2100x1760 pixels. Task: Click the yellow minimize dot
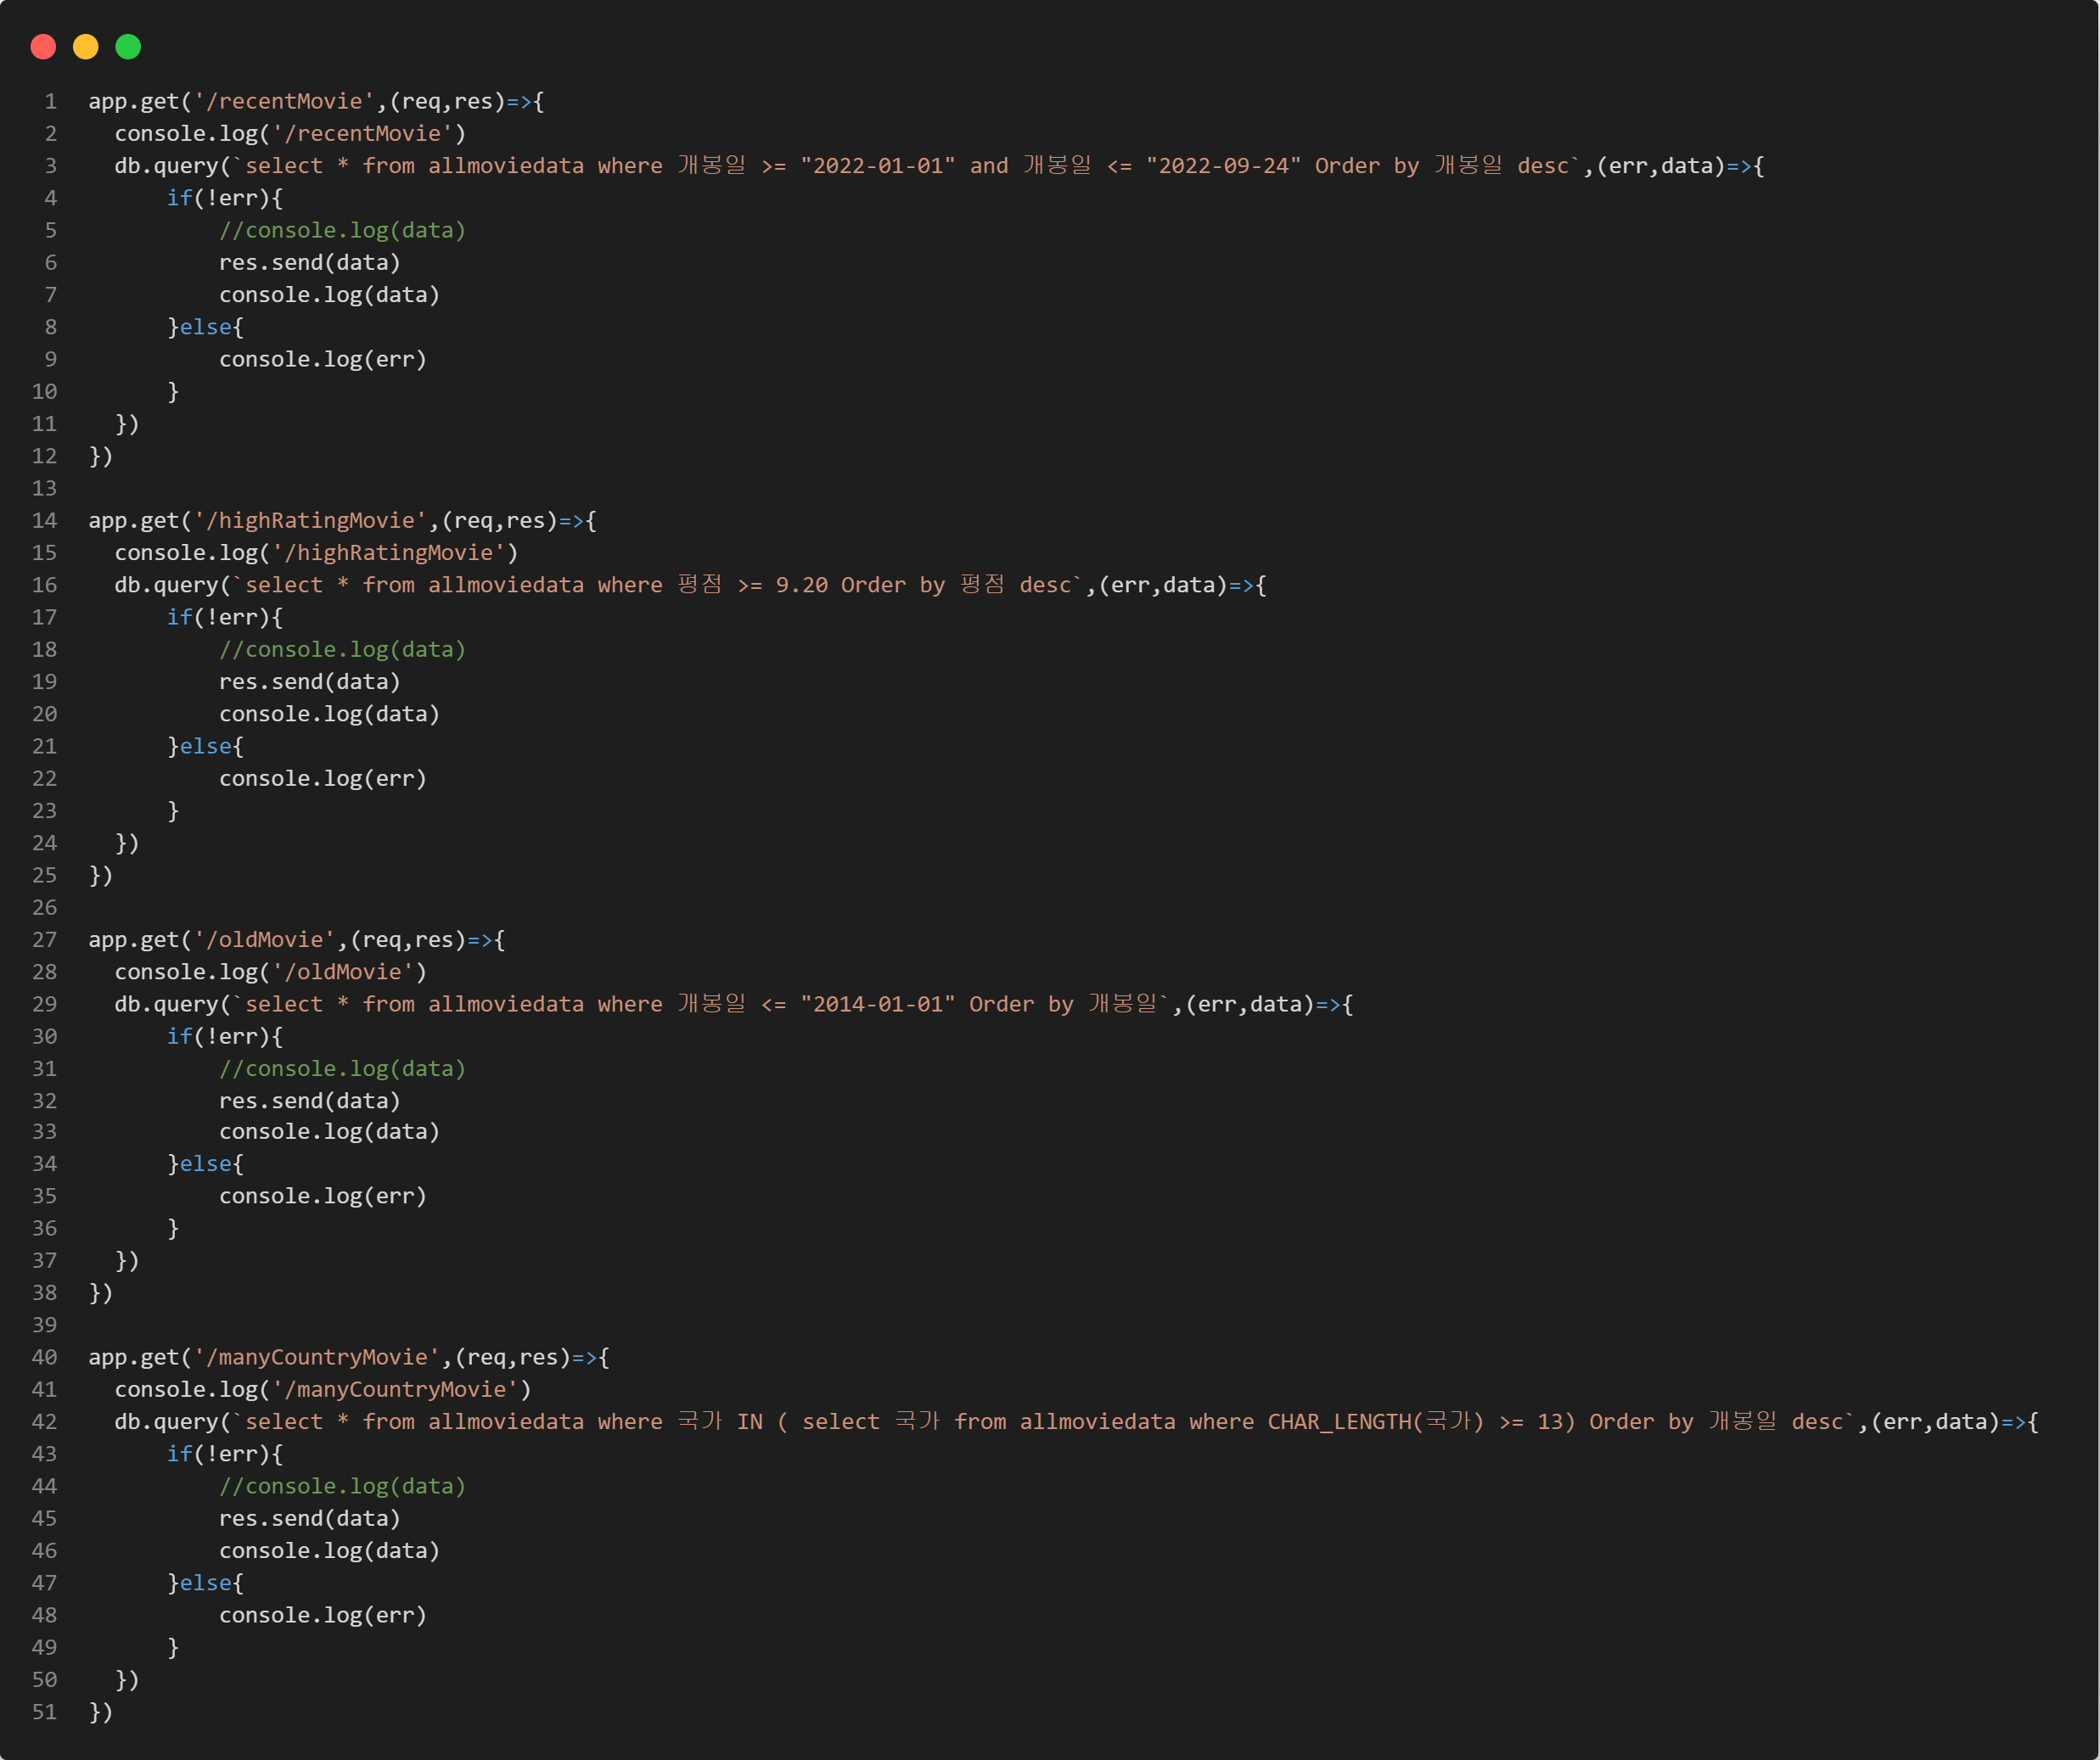point(86,47)
